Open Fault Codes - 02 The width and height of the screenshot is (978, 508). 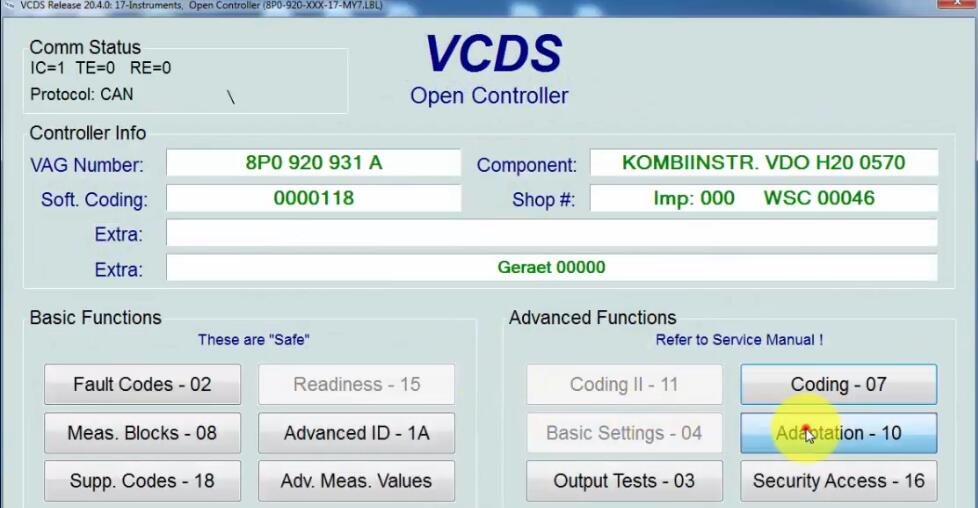(x=142, y=384)
